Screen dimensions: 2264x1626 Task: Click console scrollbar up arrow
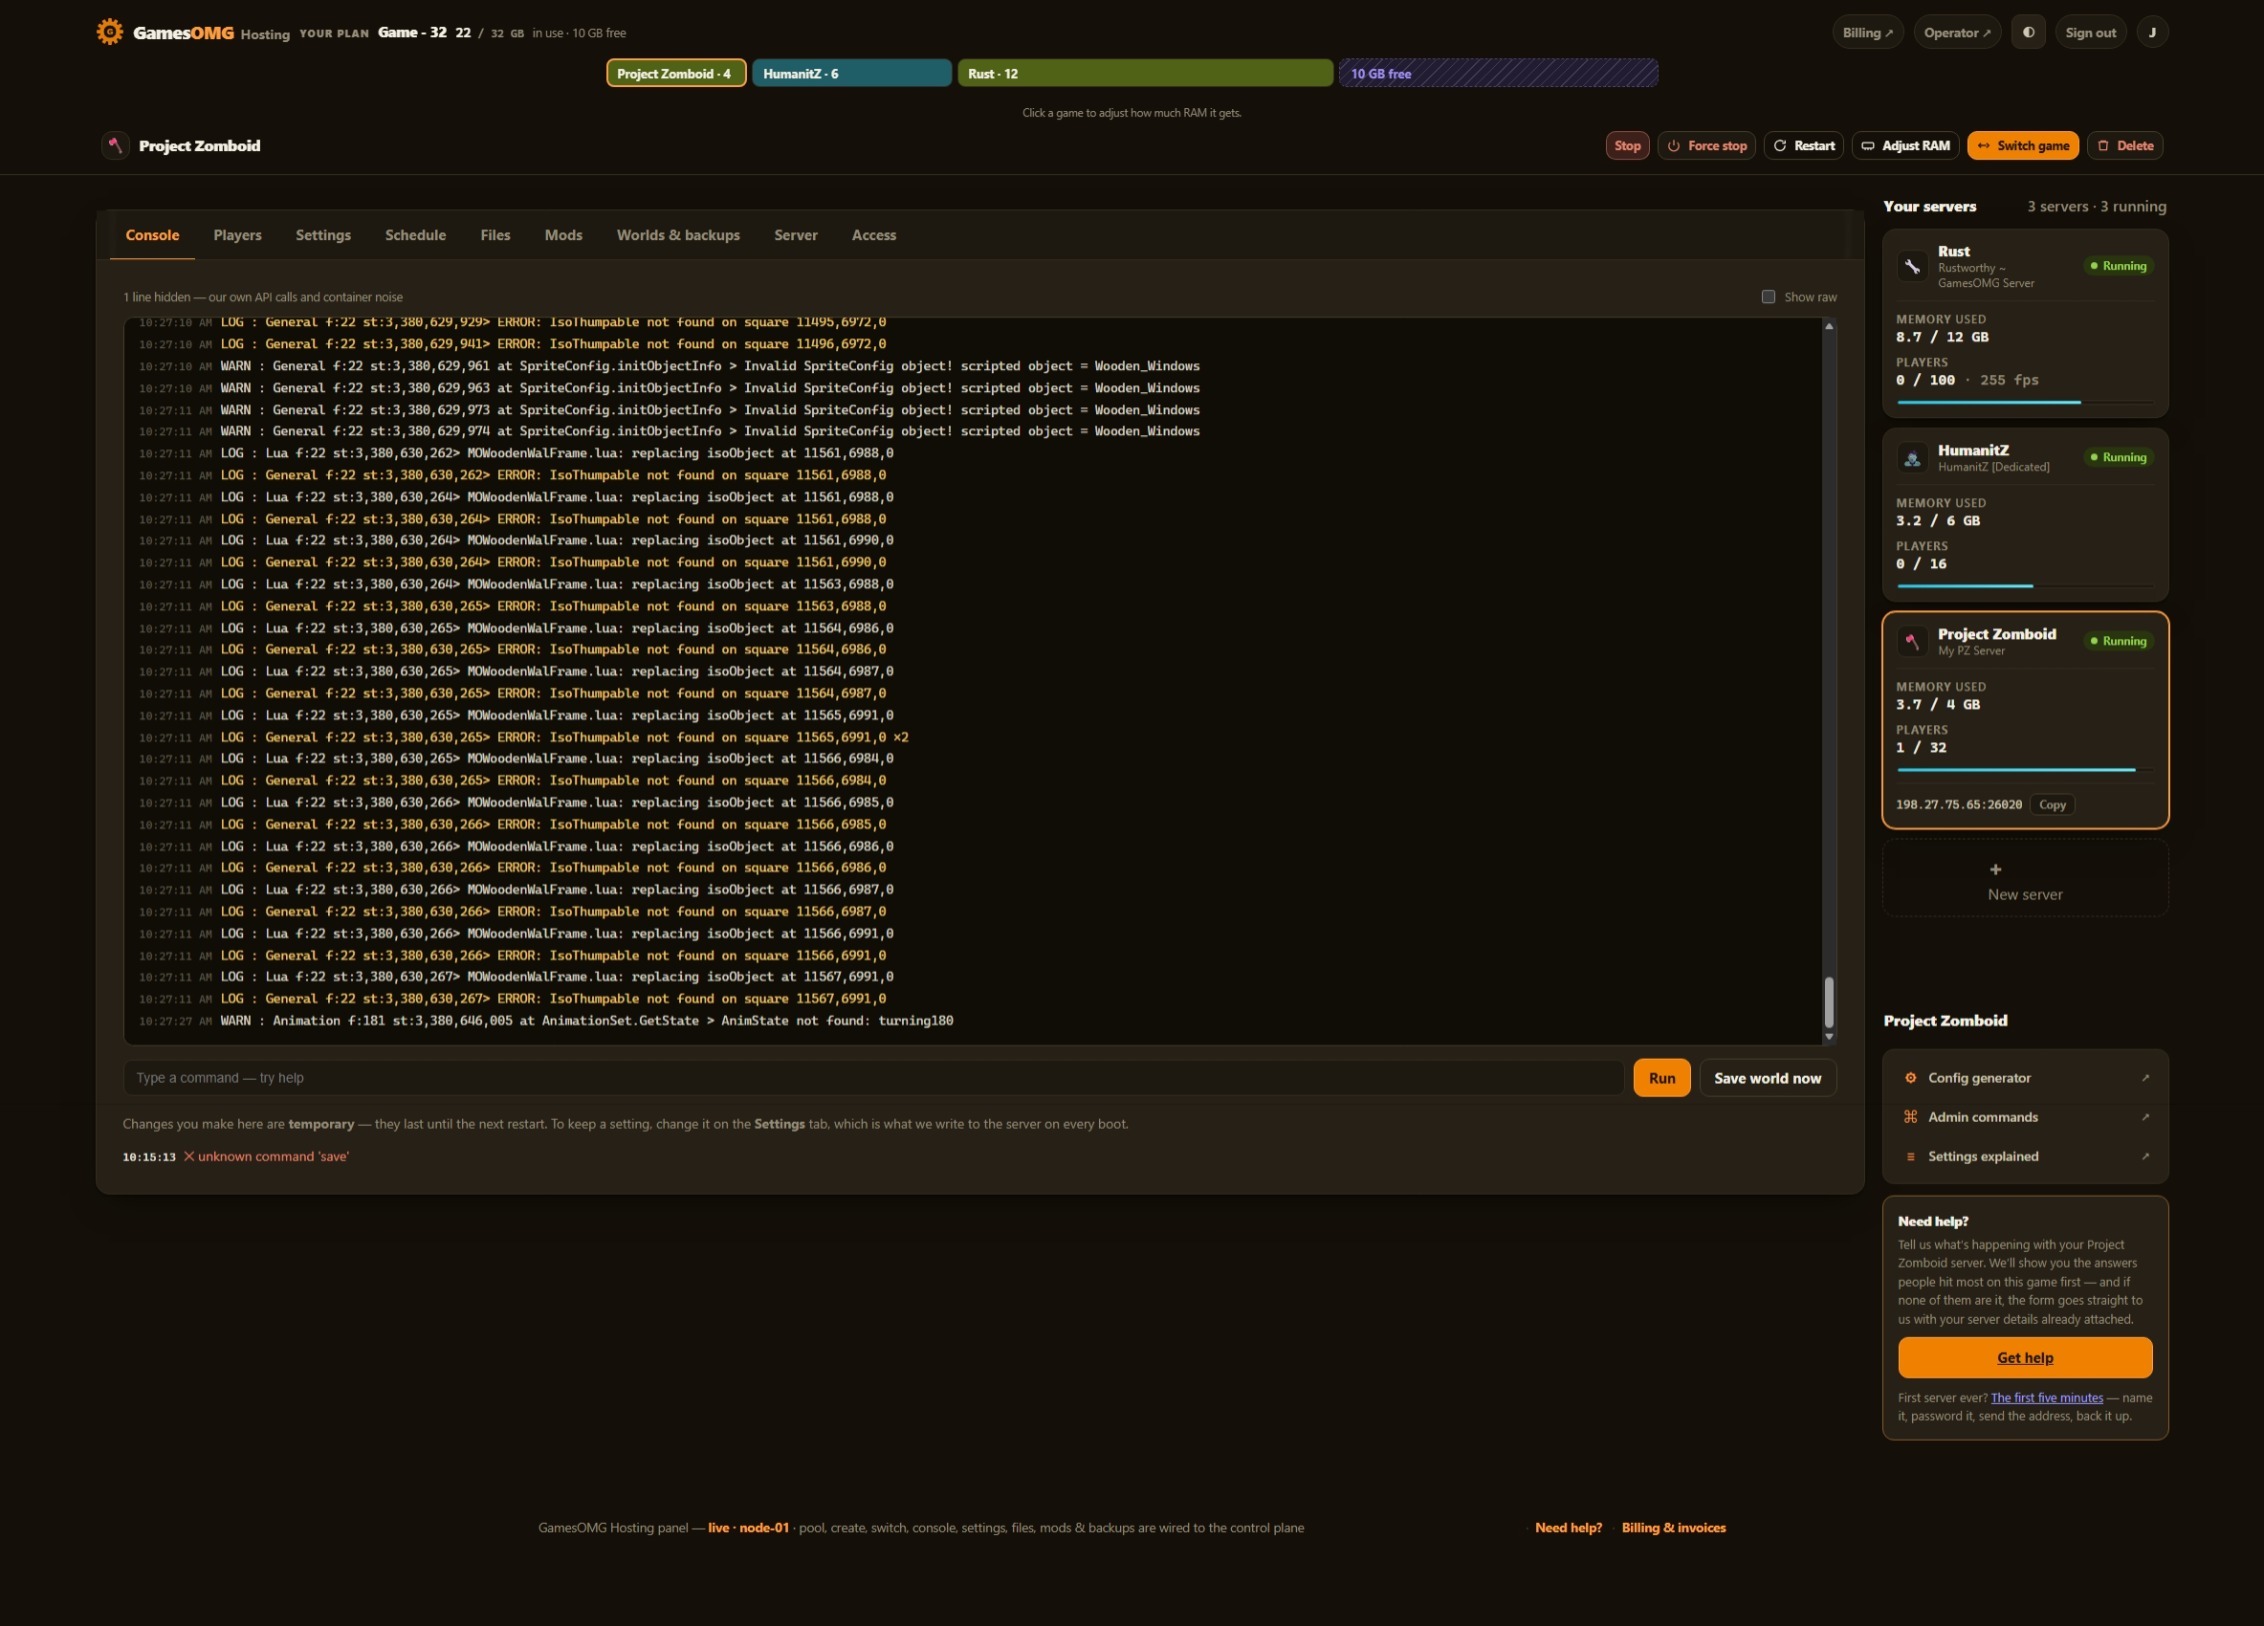click(x=1829, y=326)
